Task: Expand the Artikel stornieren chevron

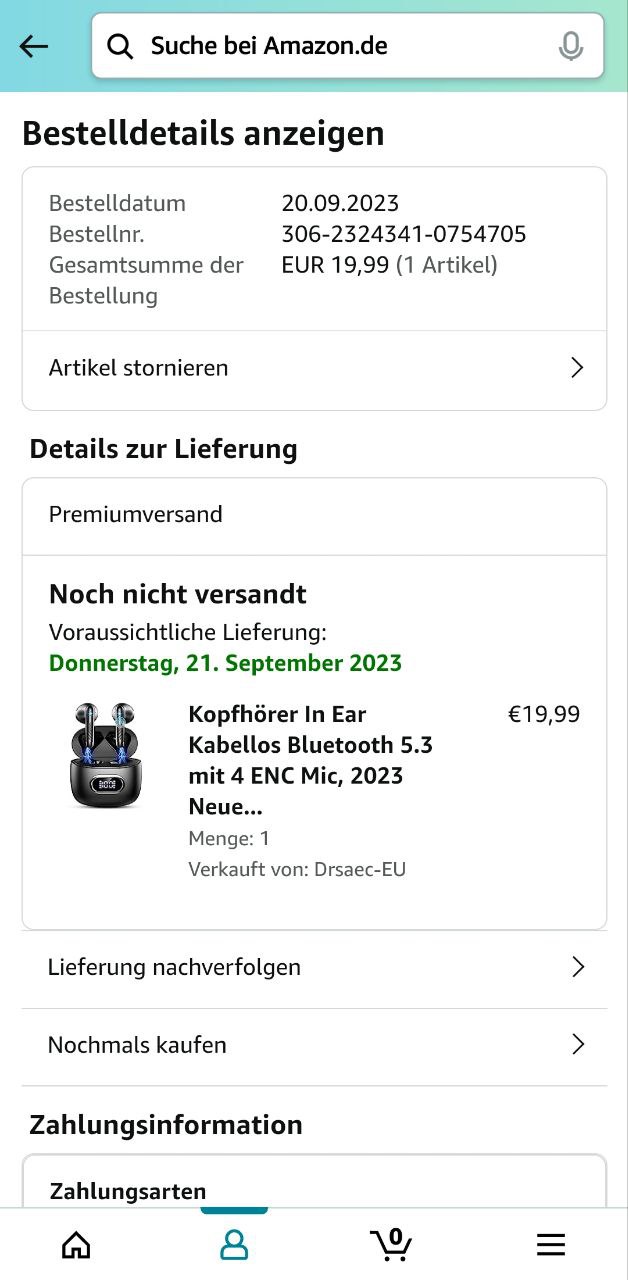Action: click(577, 368)
